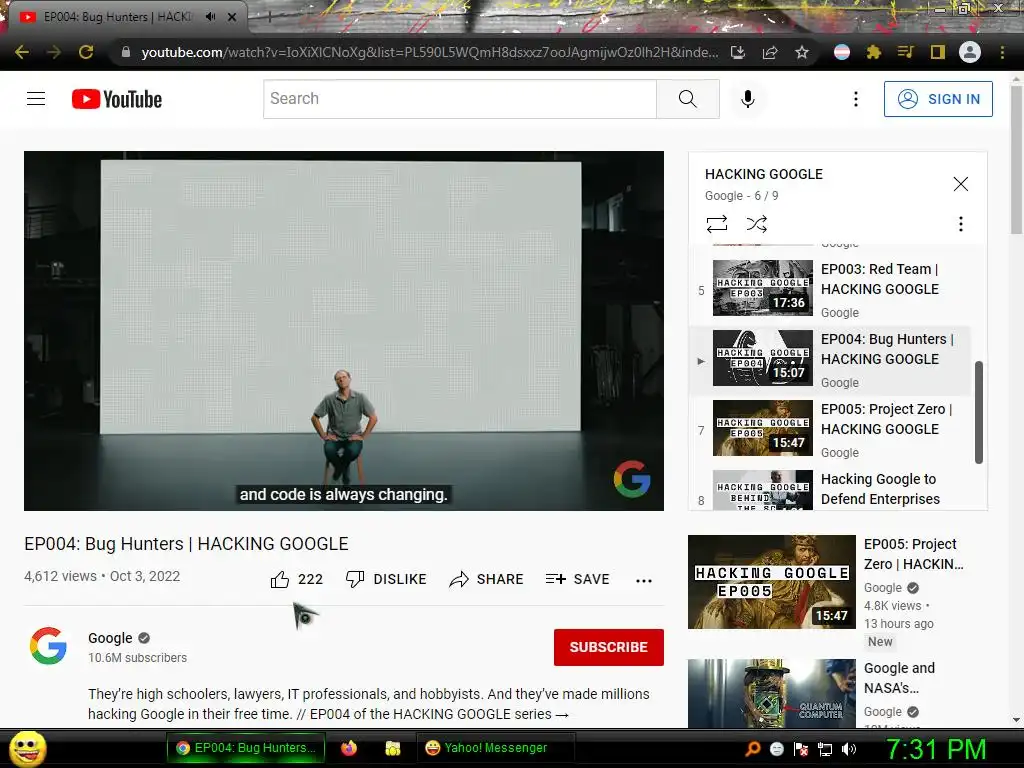The width and height of the screenshot is (1024, 768).
Task: Go back with the browser back arrow
Action: (22, 52)
